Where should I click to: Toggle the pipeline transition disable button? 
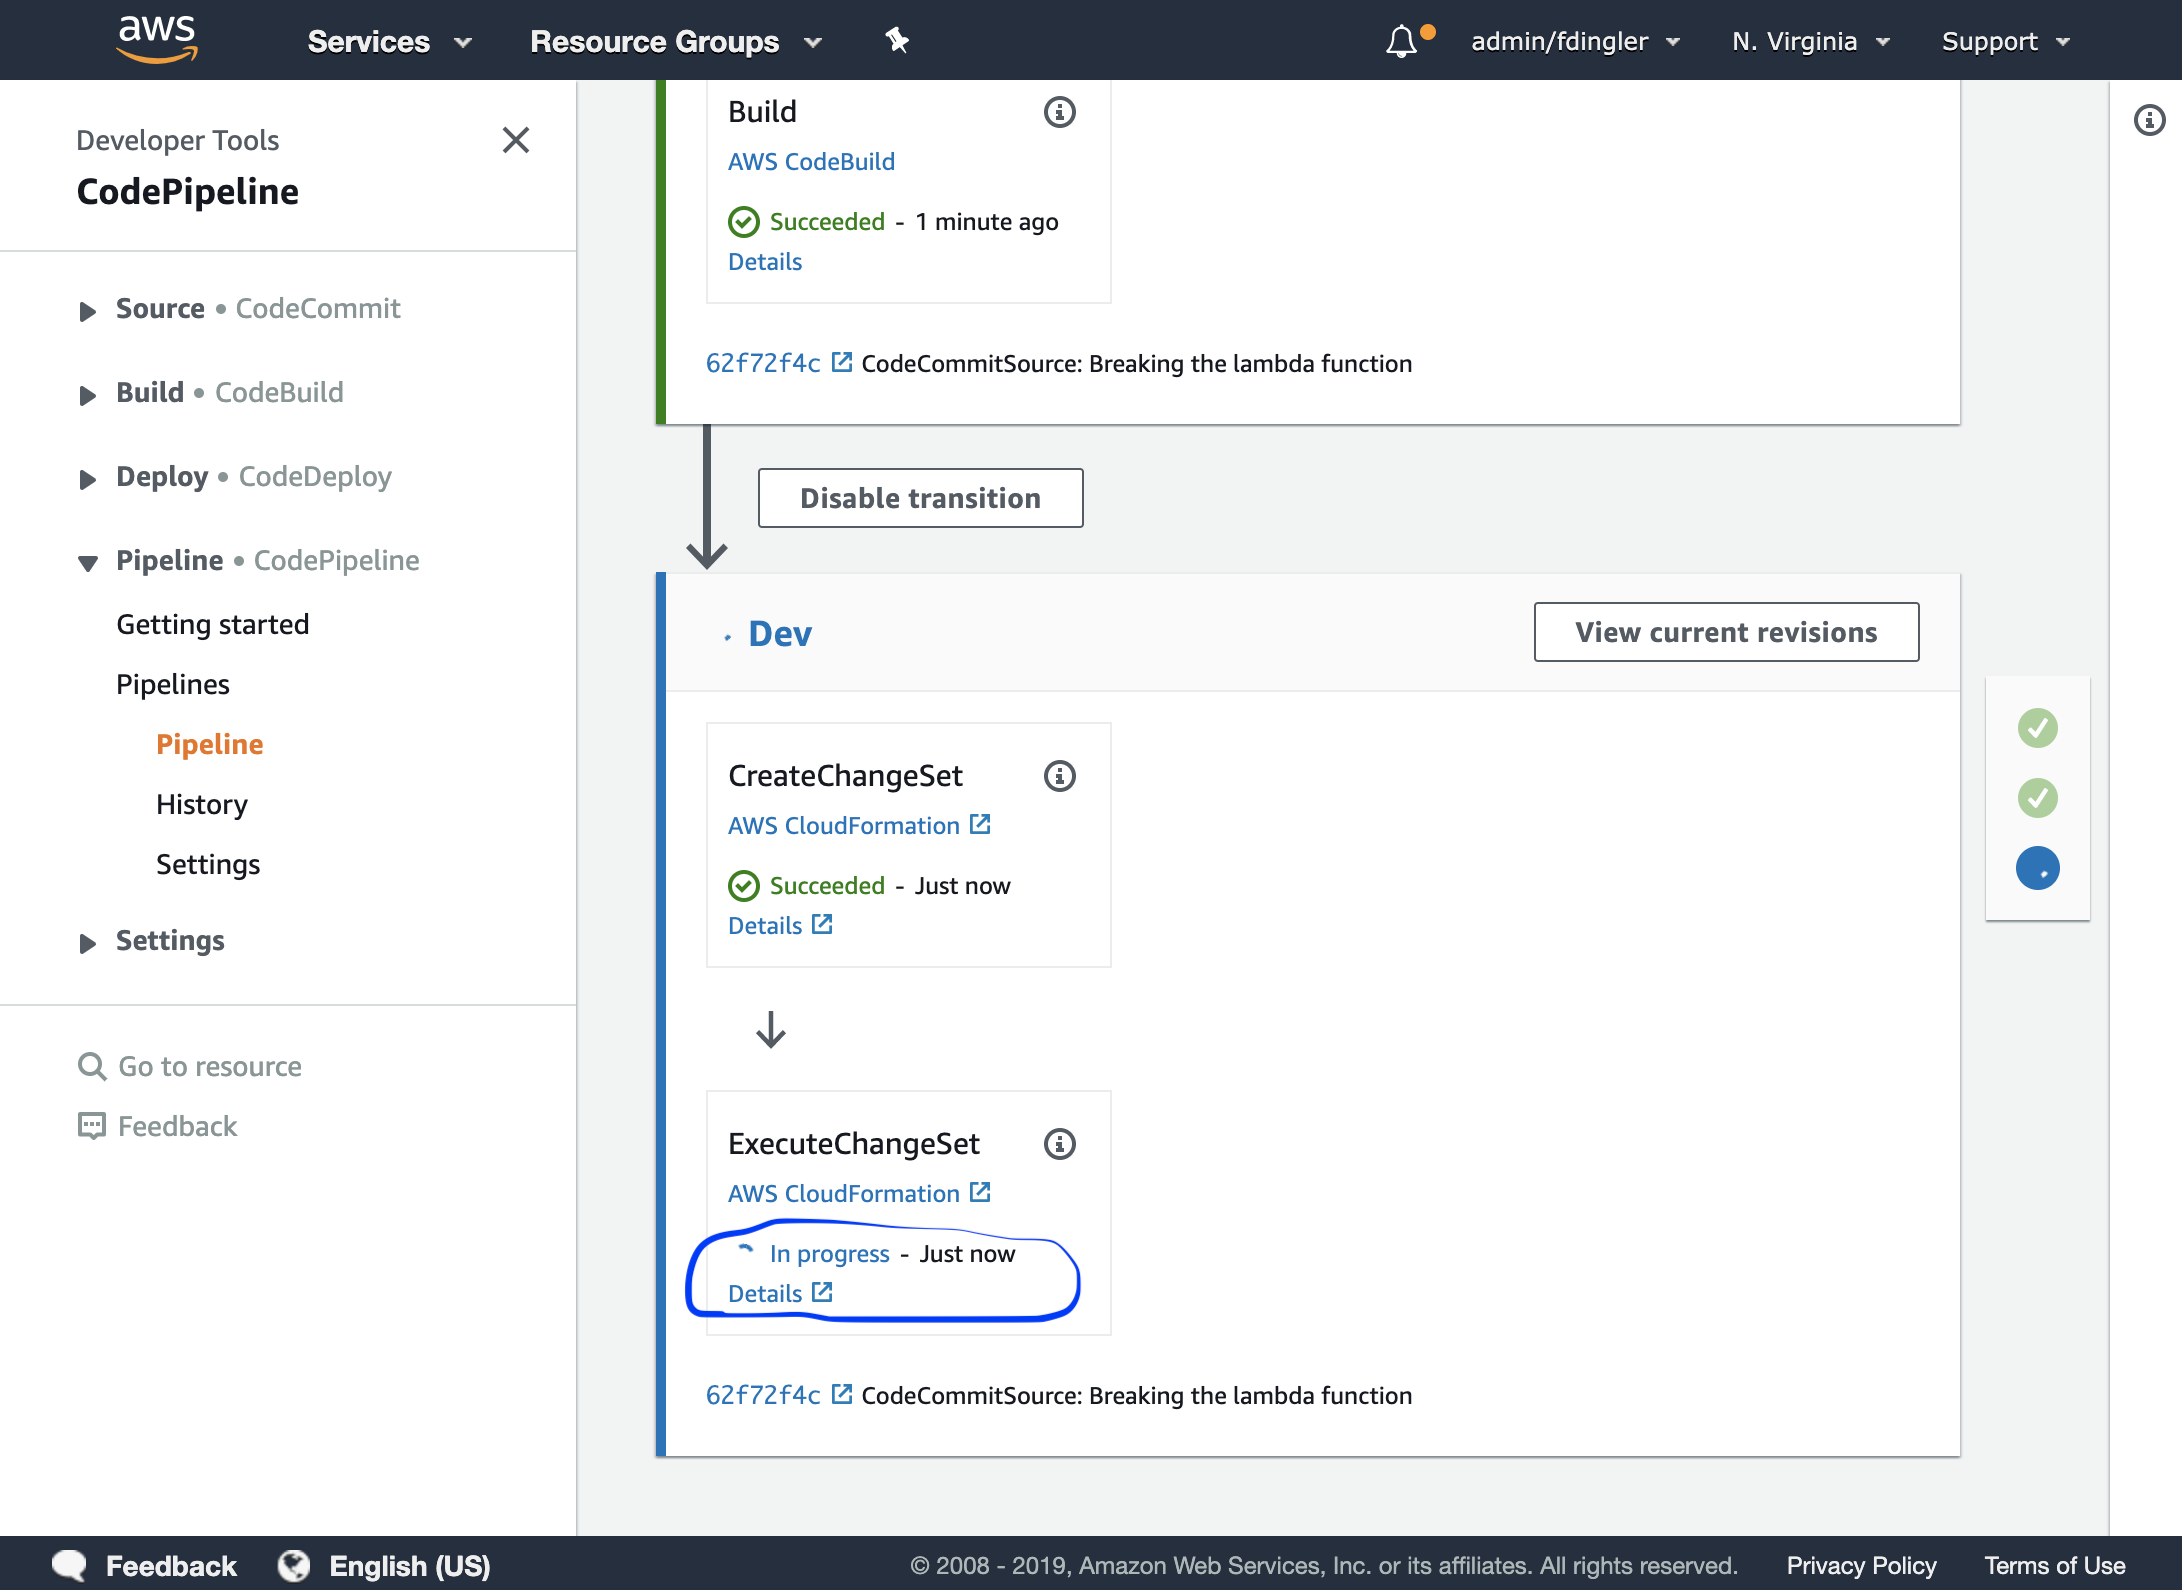click(x=920, y=496)
